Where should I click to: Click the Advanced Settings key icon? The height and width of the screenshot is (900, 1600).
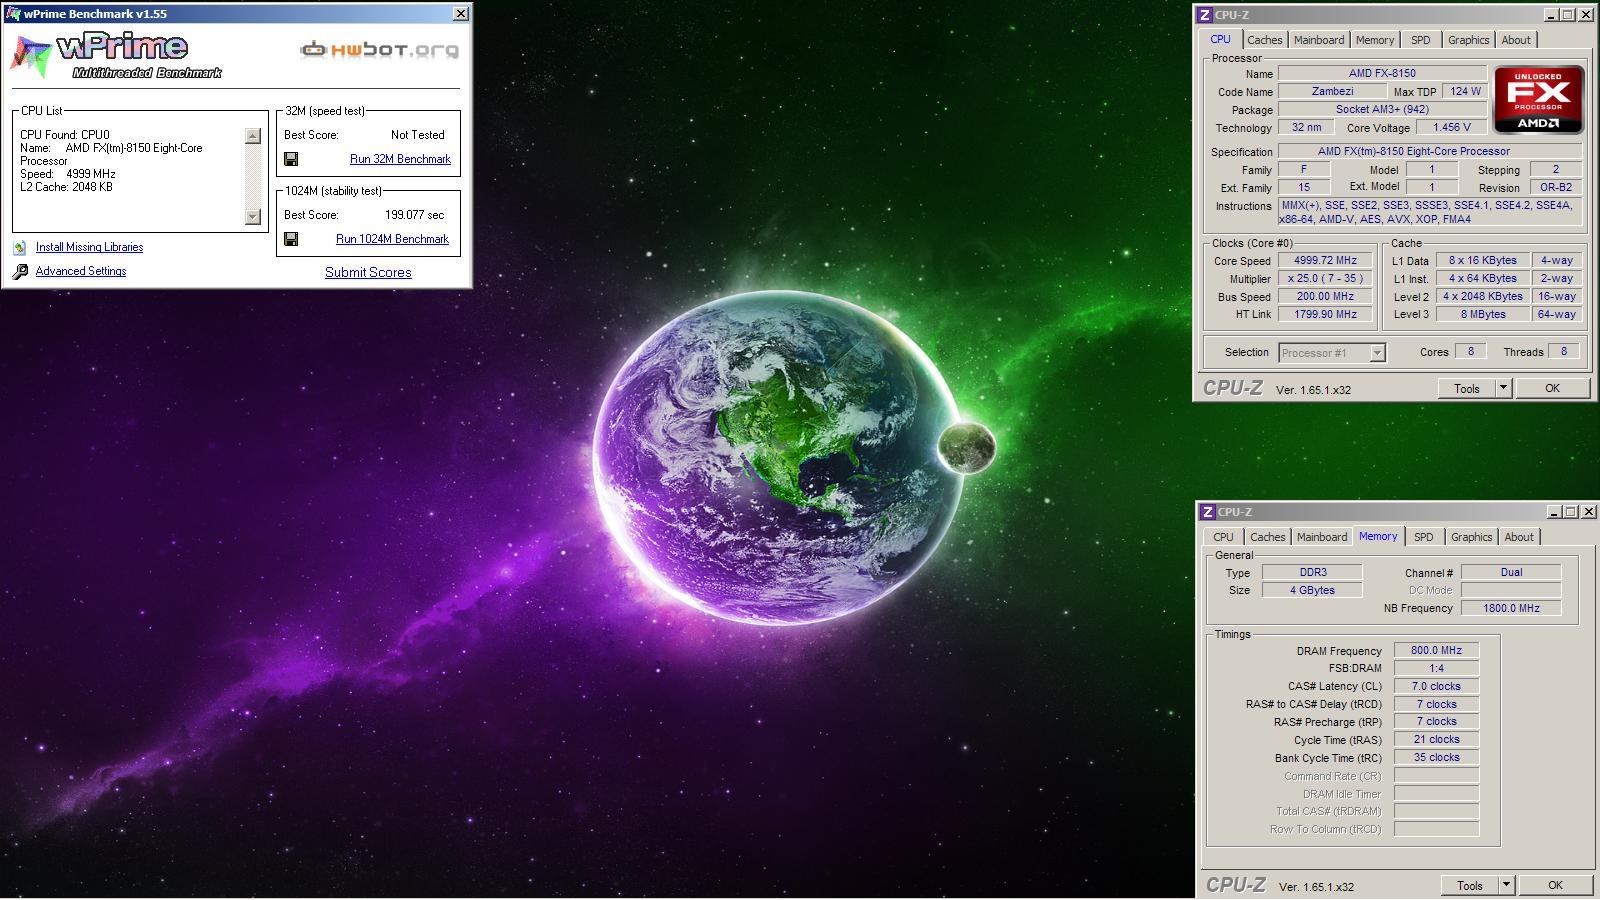point(20,271)
